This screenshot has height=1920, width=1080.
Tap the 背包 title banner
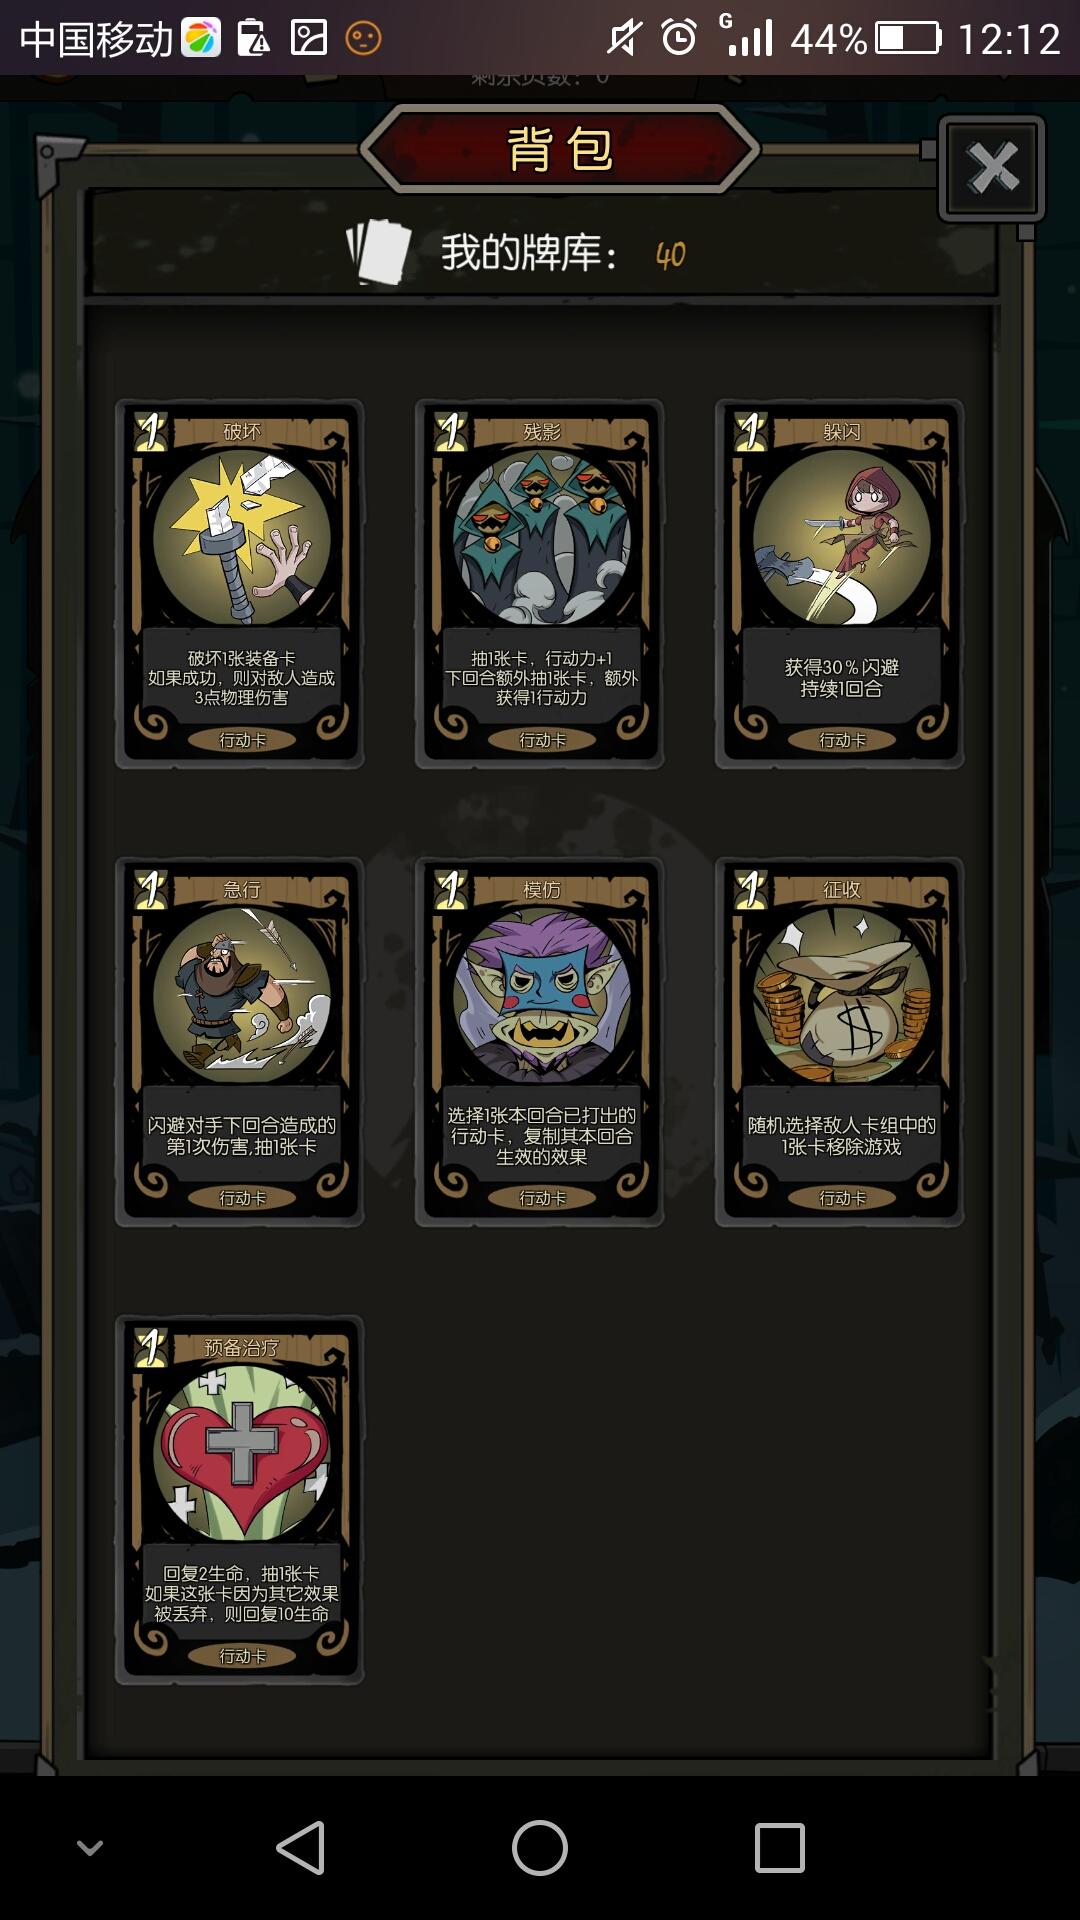560,149
